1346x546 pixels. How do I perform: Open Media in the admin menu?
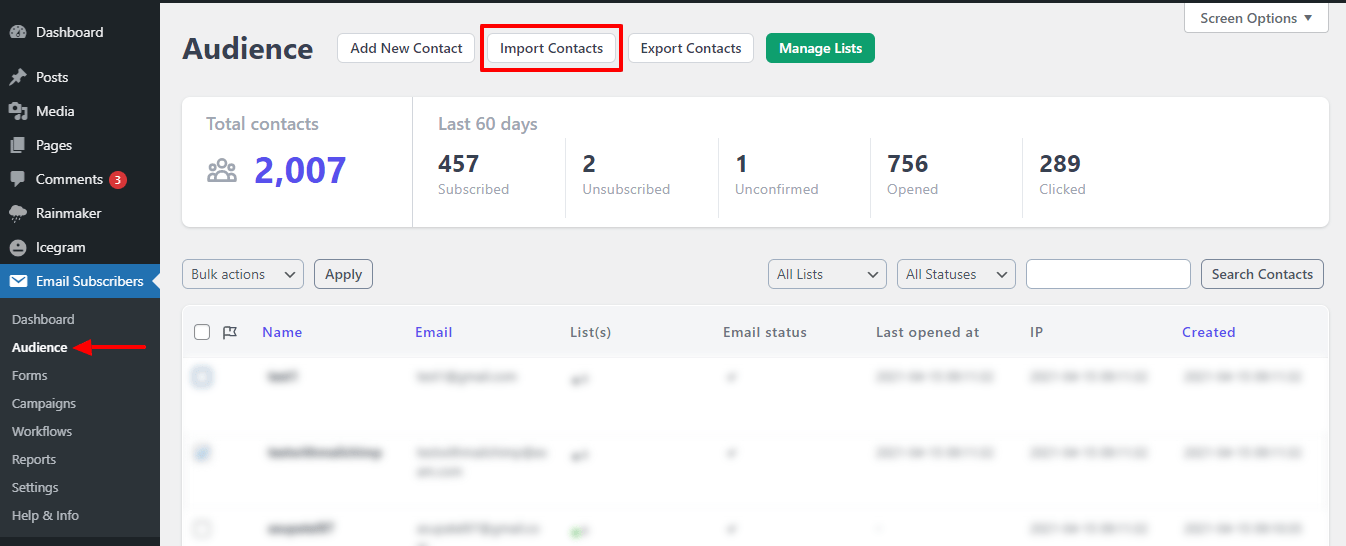point(55,111)
